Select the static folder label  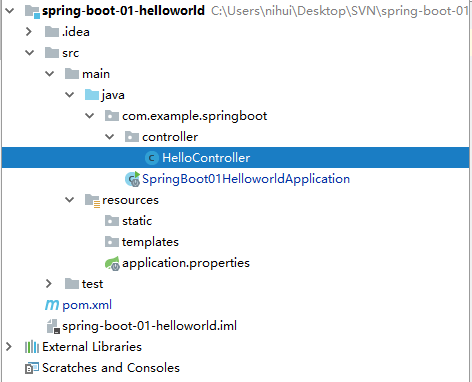[137, 221]
